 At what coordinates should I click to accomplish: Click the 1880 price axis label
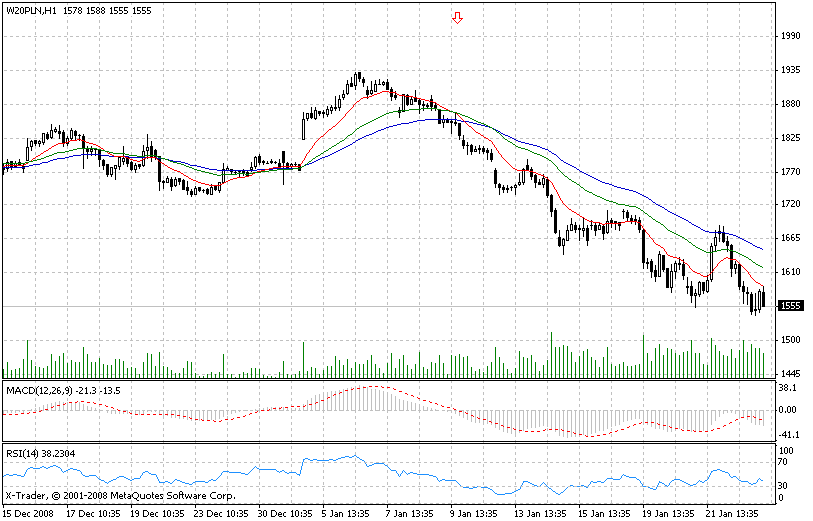tap(791, 104)
